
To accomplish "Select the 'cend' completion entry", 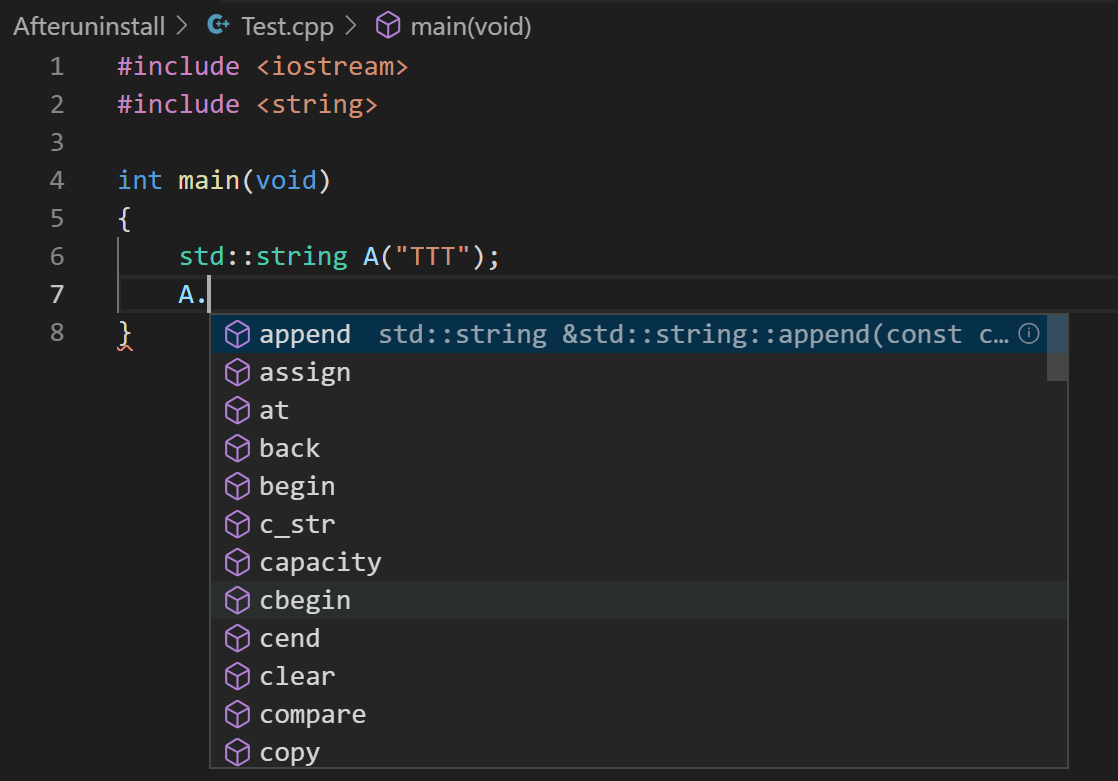I will [x=289, y=637].
